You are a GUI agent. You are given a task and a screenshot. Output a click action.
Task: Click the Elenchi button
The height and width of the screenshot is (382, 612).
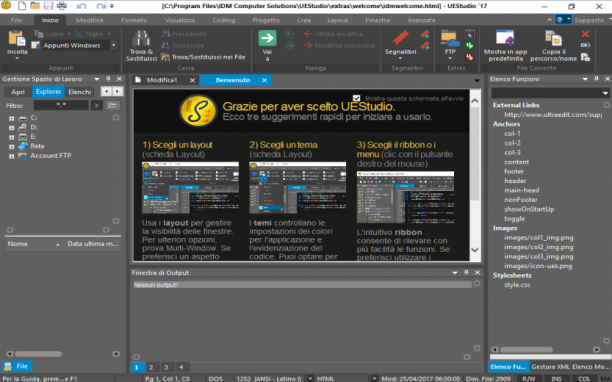coord(80,92)
